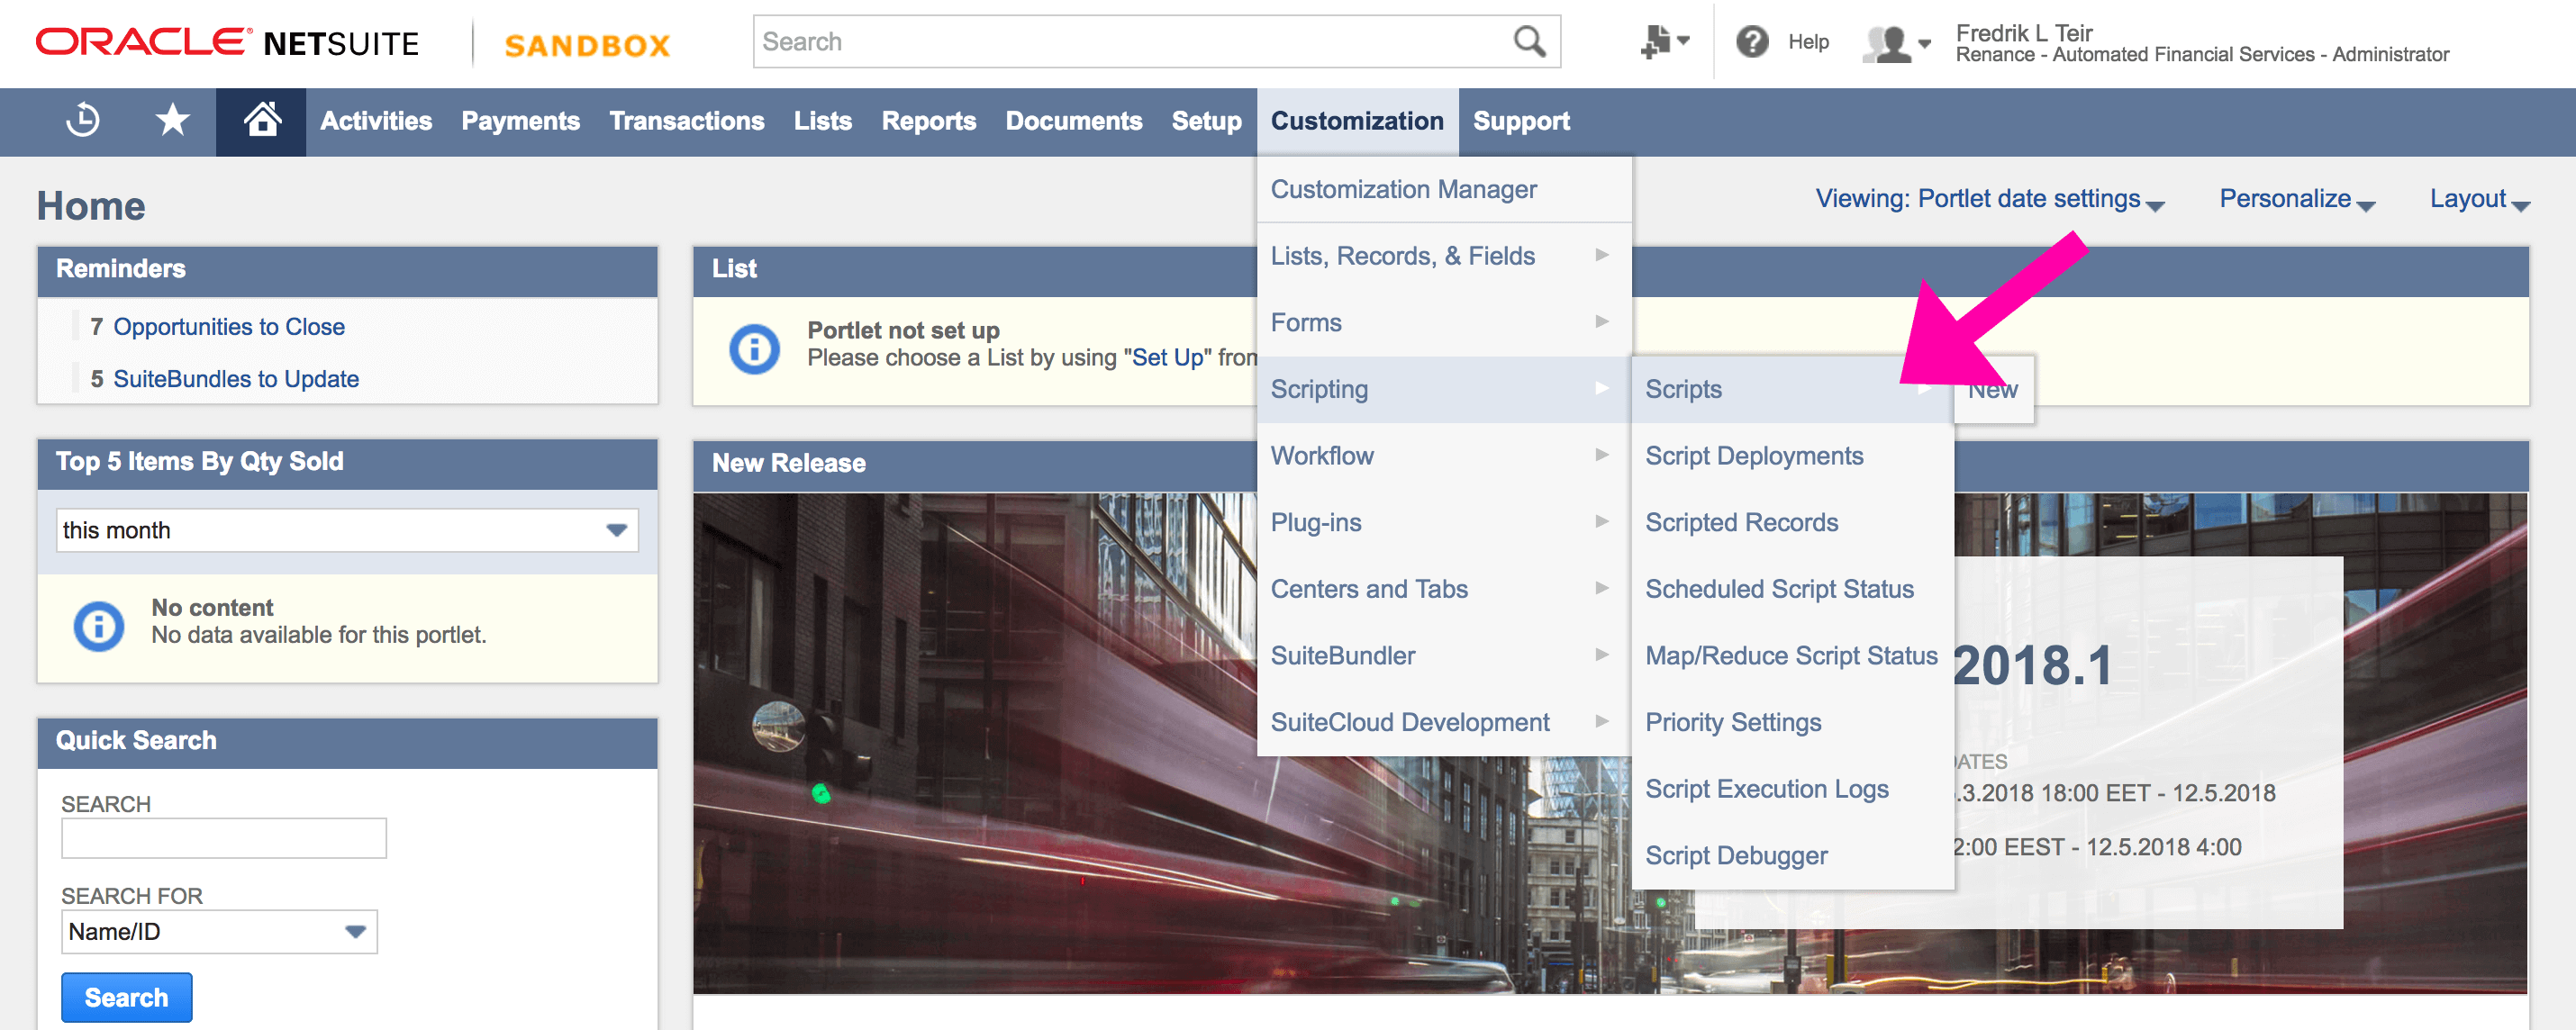This screenshot has width=2576, height=1030.
Task: Expand the SuiteCloud Development submenu
Action: coord(1444,722)
